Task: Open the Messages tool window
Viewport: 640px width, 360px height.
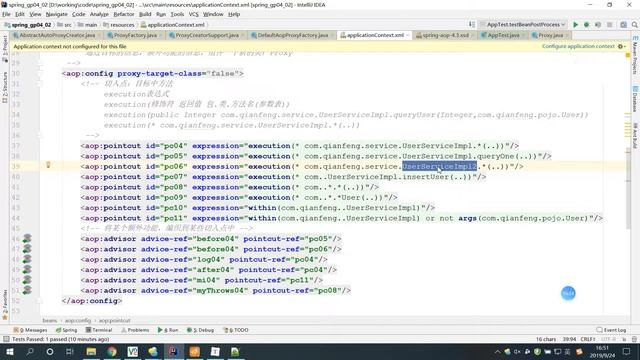Action: pyautogui.click(x=30, y=330)
